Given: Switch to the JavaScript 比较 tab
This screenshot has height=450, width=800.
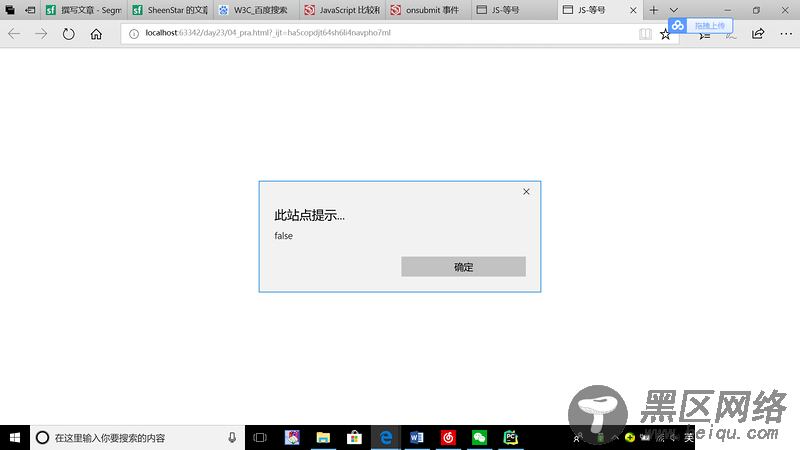Looking at the screenshot, I should (x=342, y=10).
